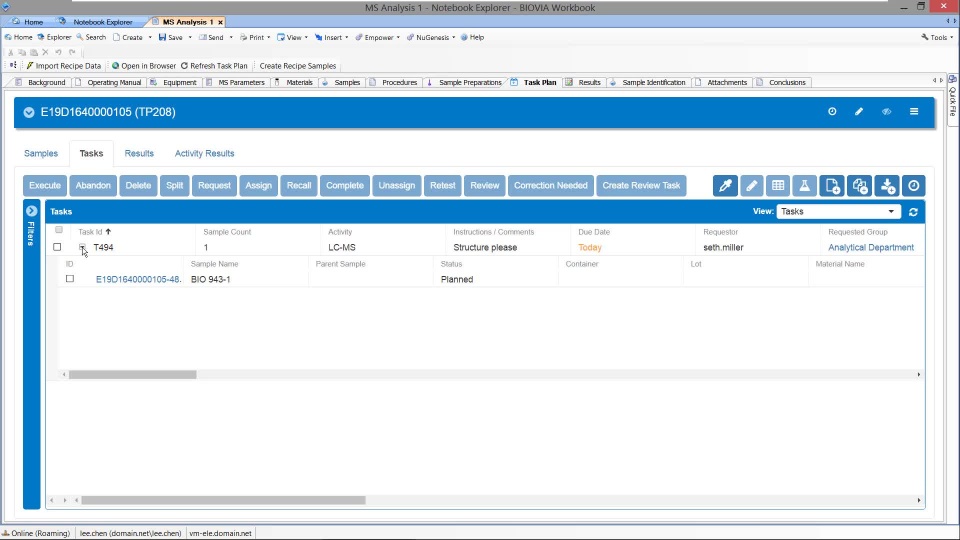Screen dimensions: 960x540
Task: Open the Tools dropdown menu
Action: pos(937,37)
